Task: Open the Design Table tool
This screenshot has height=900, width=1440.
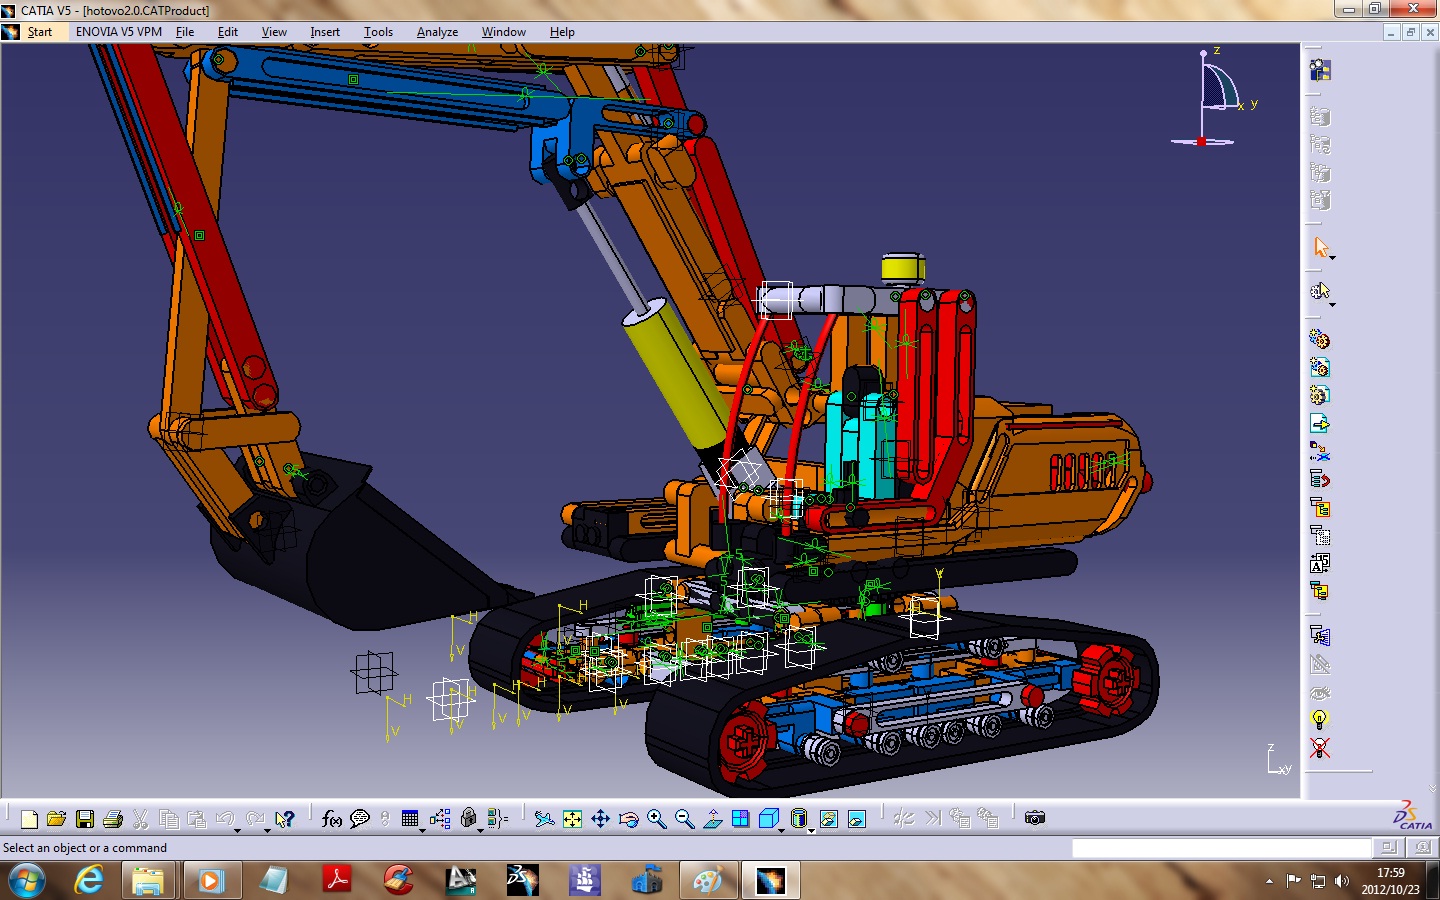Action: click(x=410, y=819)
